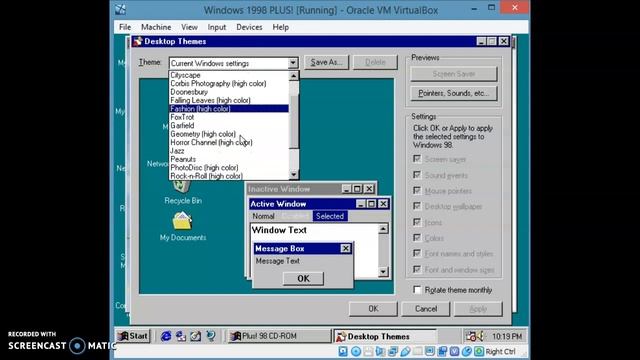This screenshot has height=360, width=640.
Task: Select PhotoDisc (high color) theme
Action: [x=229, y=167]
